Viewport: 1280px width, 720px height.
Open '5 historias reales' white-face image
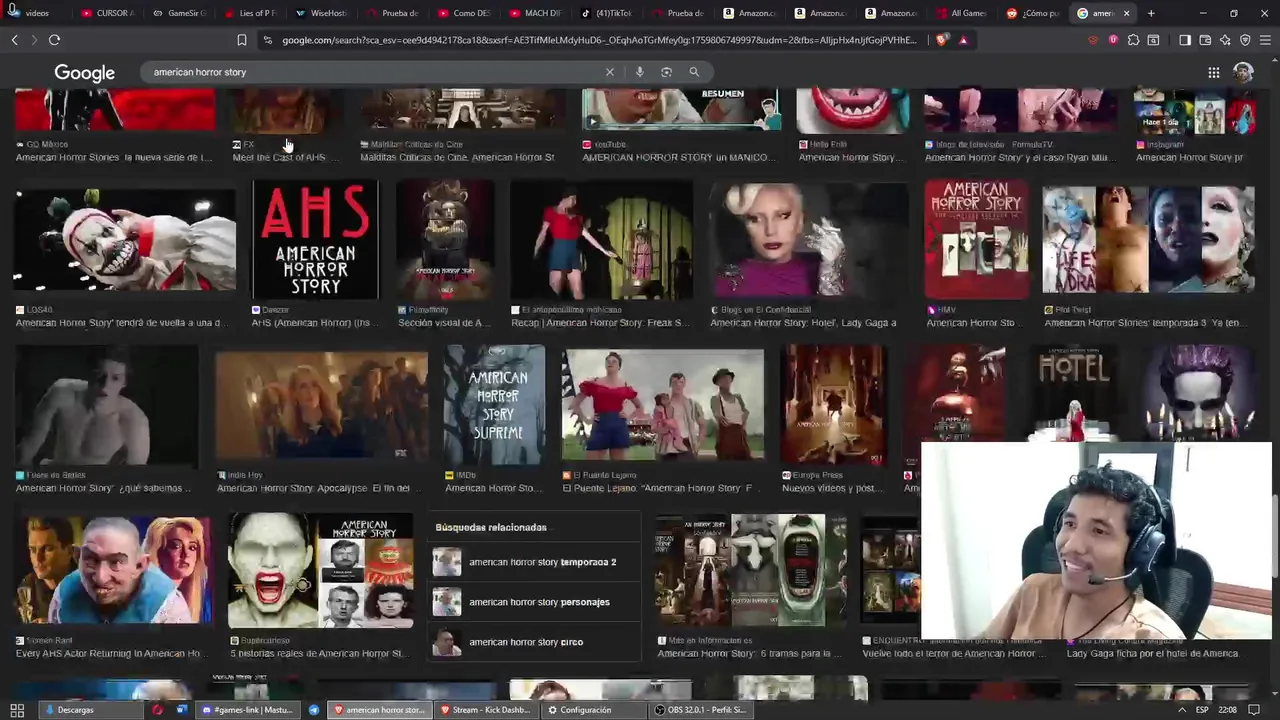[x=320, y=571]
